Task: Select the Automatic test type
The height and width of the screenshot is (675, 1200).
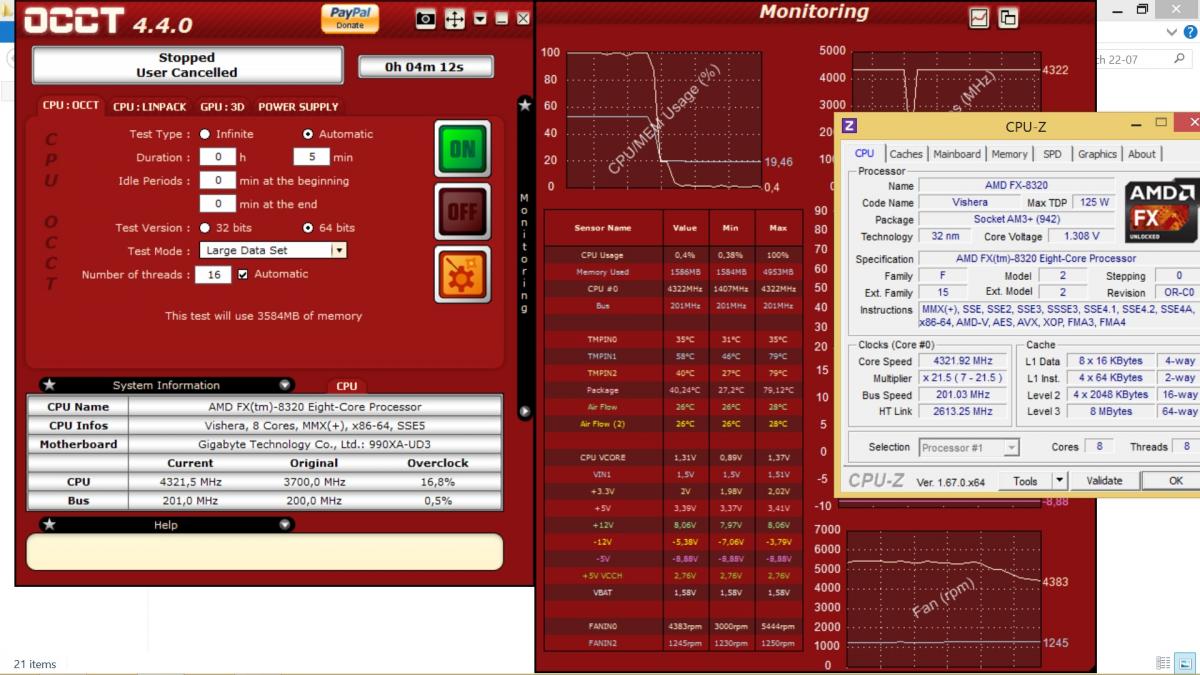Action: coord(308,134)
